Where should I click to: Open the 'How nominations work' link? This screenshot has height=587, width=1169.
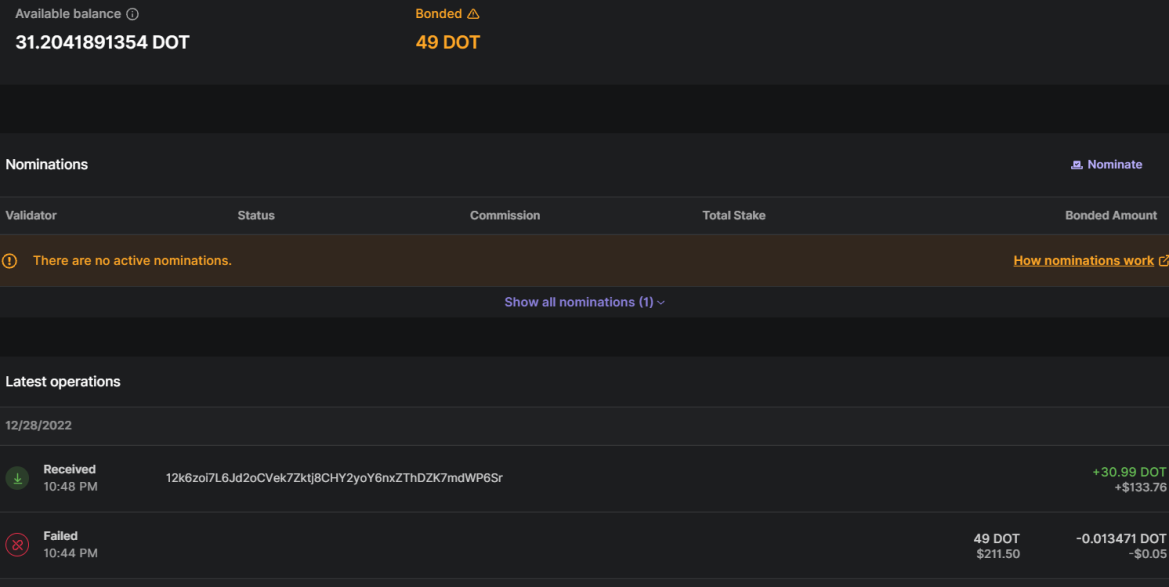1083,261
